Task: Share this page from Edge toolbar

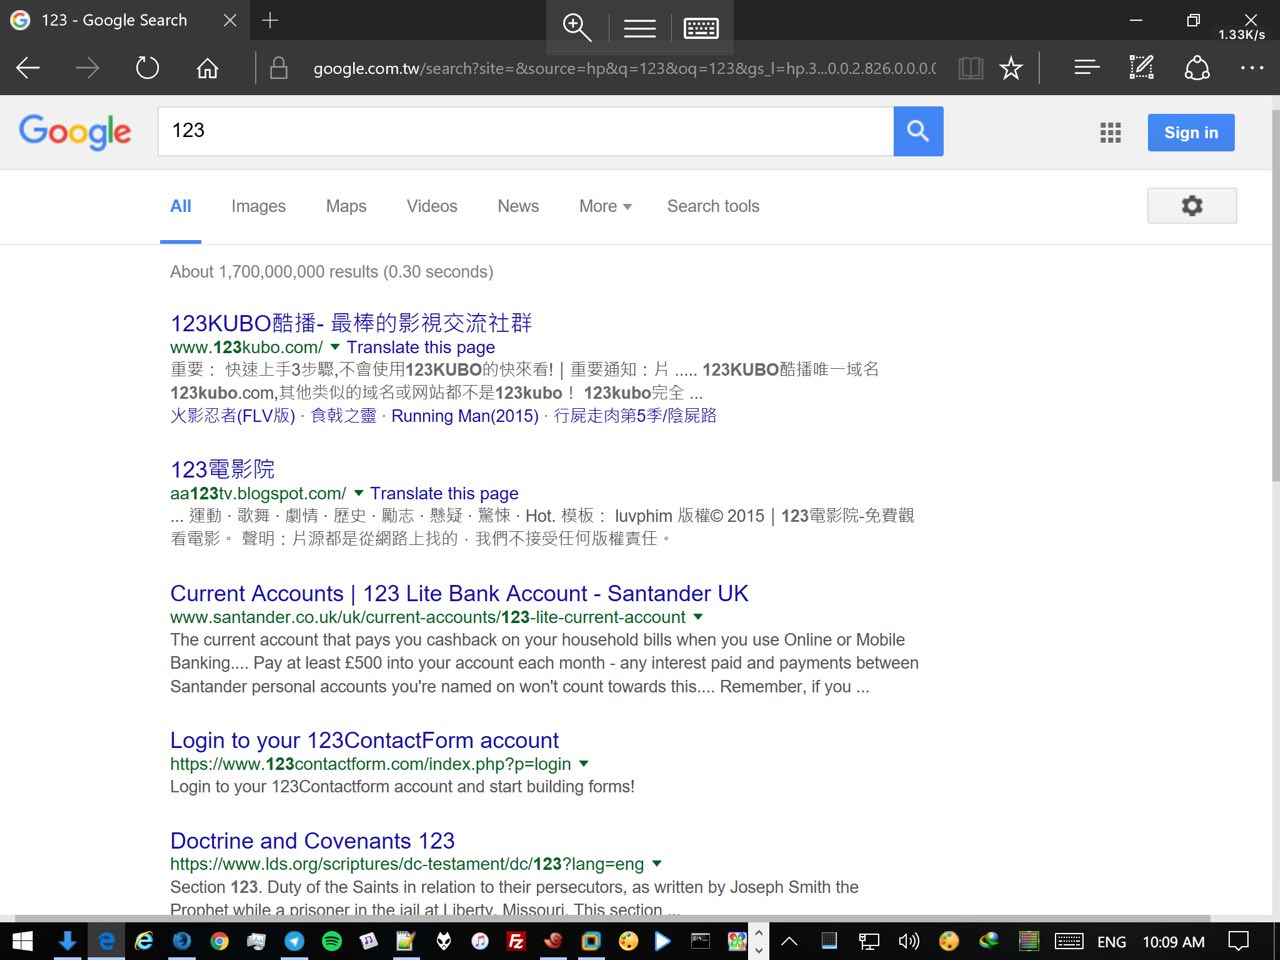Action: coord(1197,68)
